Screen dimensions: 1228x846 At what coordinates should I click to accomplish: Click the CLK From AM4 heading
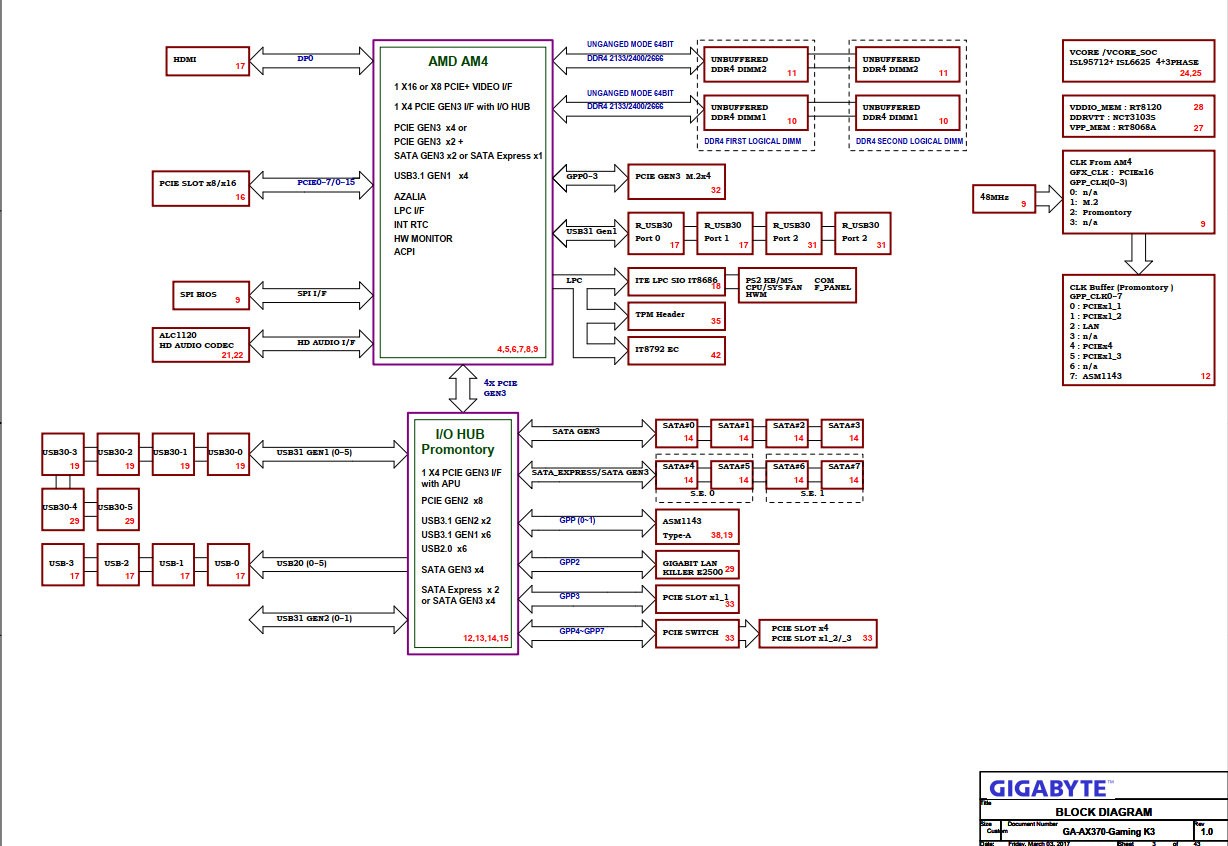click(1100, 162)
